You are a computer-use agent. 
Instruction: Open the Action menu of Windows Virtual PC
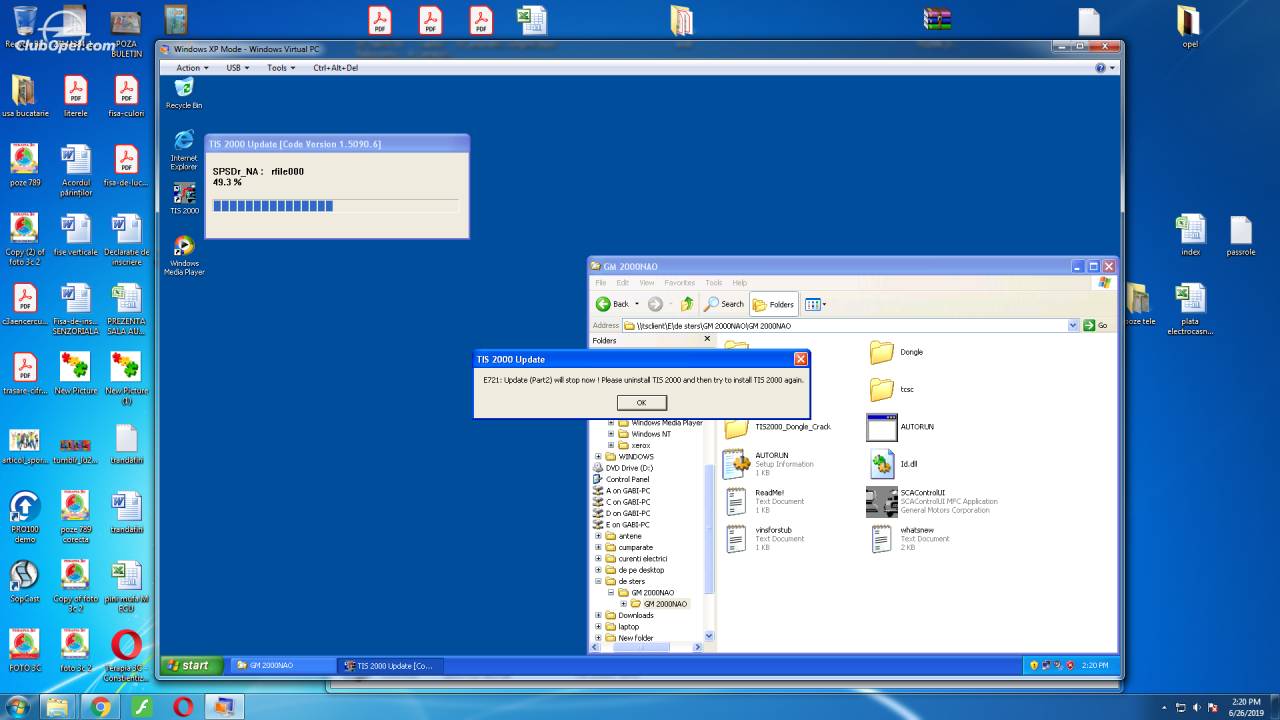click(x=192, y=68)
